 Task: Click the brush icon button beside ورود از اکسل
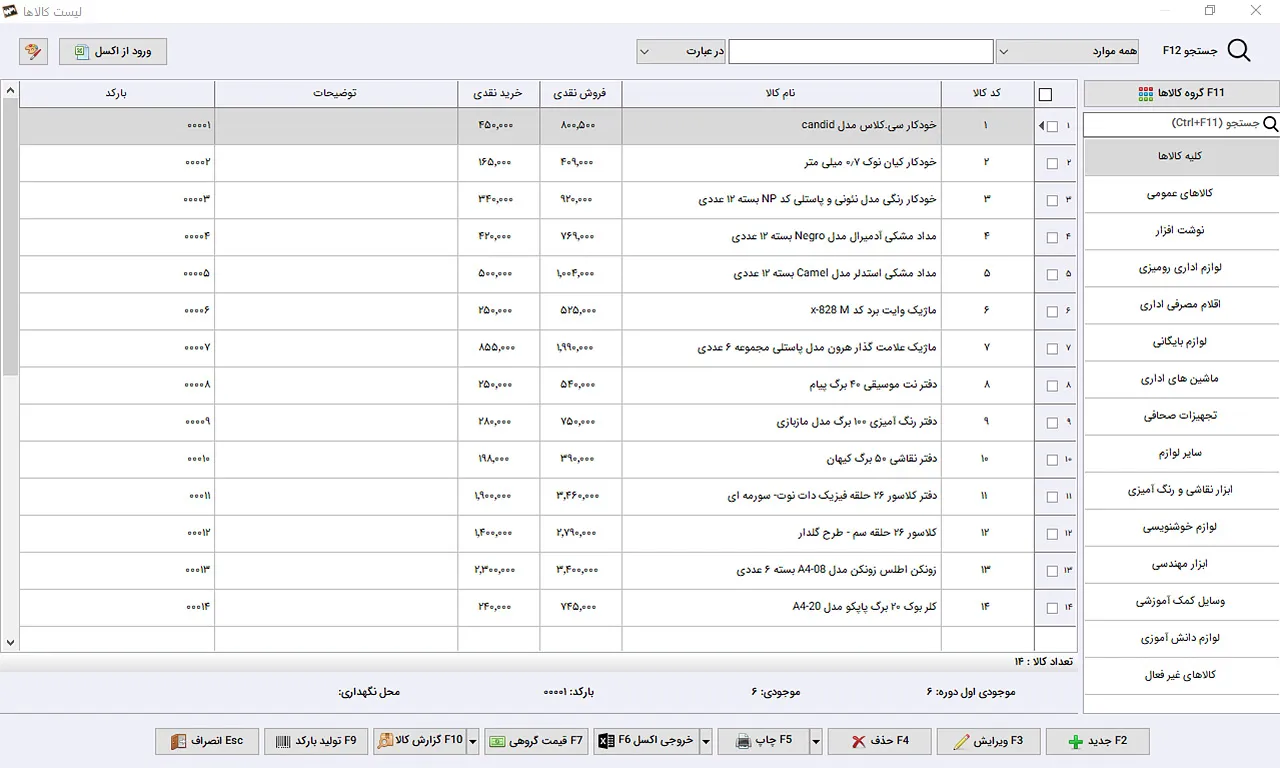(x=33, y=51)
